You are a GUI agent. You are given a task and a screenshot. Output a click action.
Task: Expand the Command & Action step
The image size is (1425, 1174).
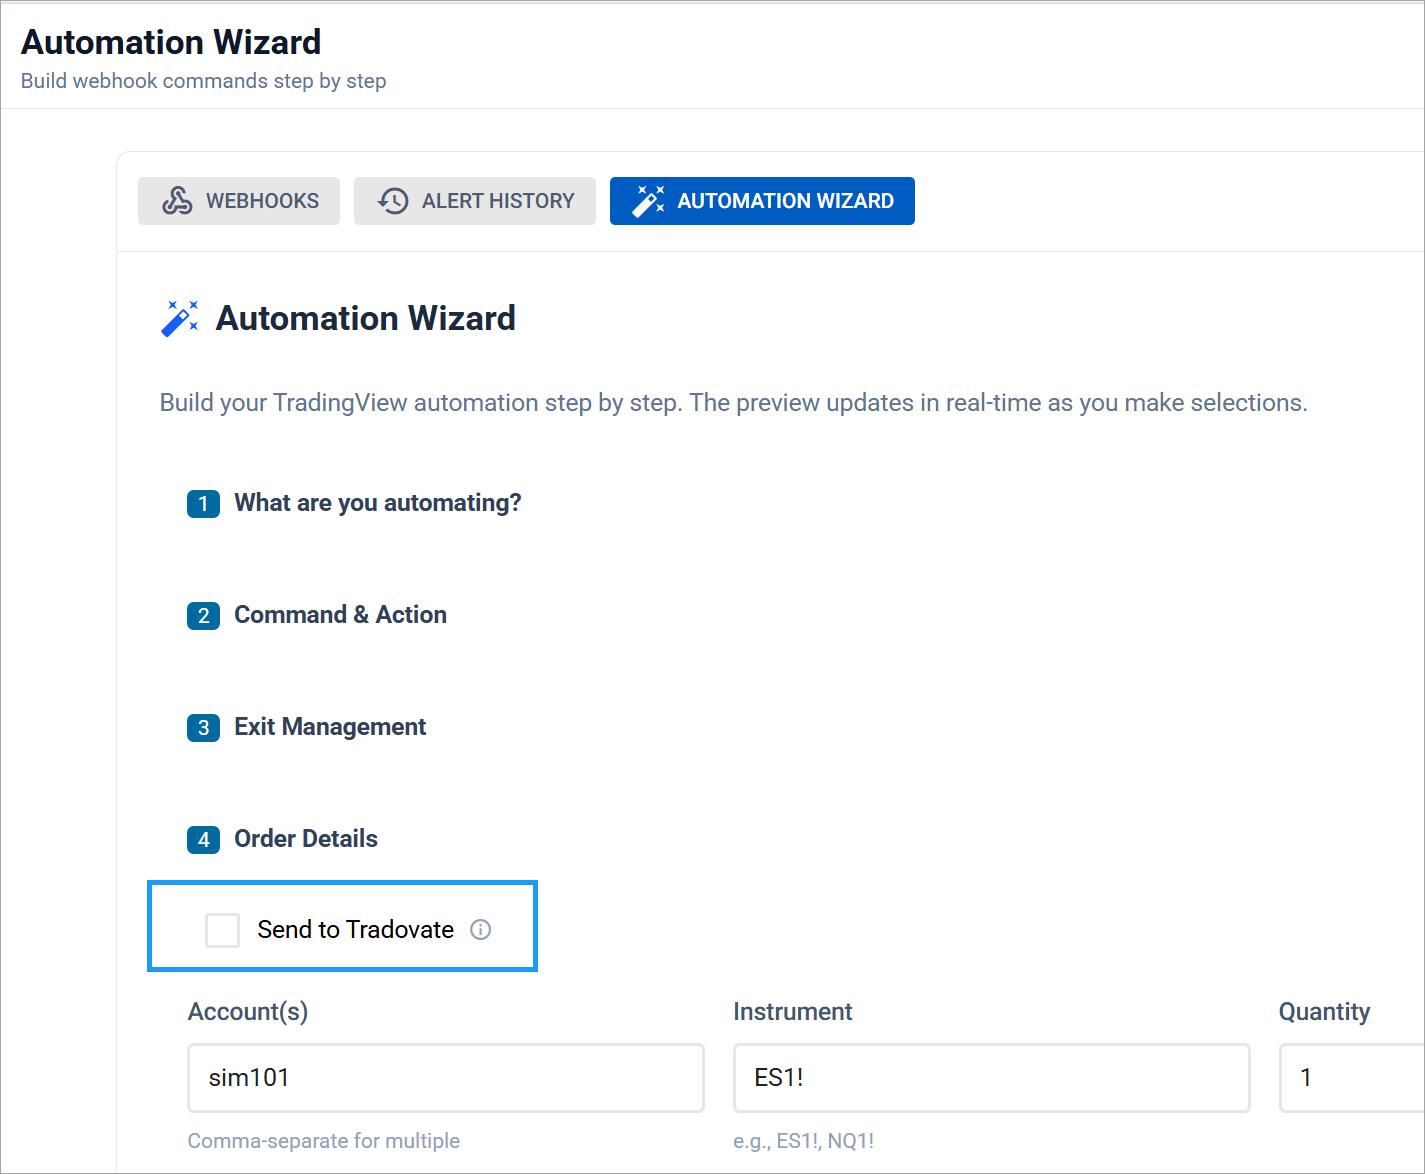tap(317, 615)
